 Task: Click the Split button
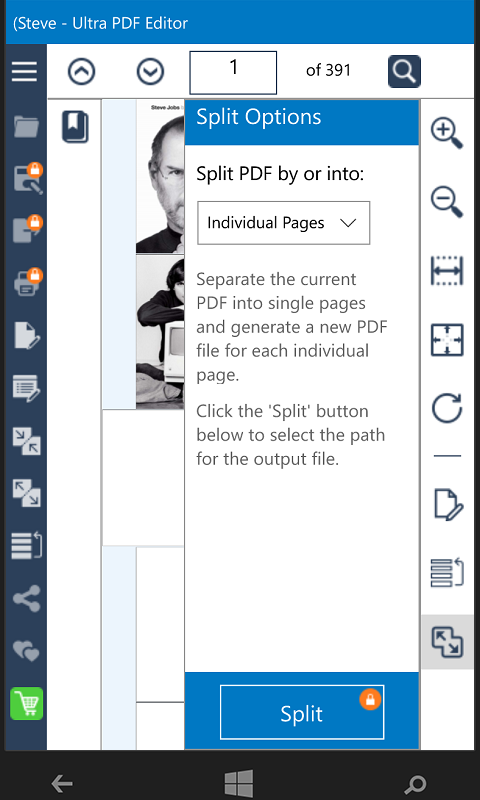pyautogui.click(x=302, y=712)
